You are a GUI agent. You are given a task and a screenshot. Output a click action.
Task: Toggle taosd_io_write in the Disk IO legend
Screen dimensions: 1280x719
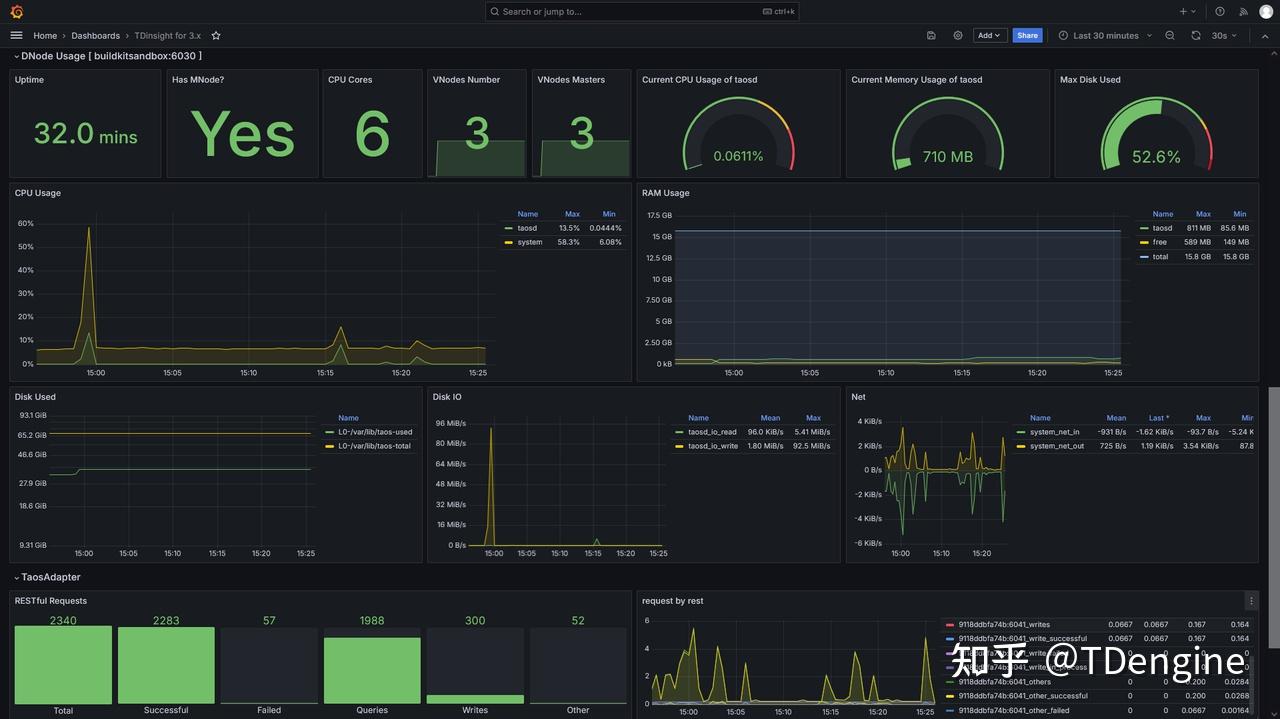pos(712,446)
